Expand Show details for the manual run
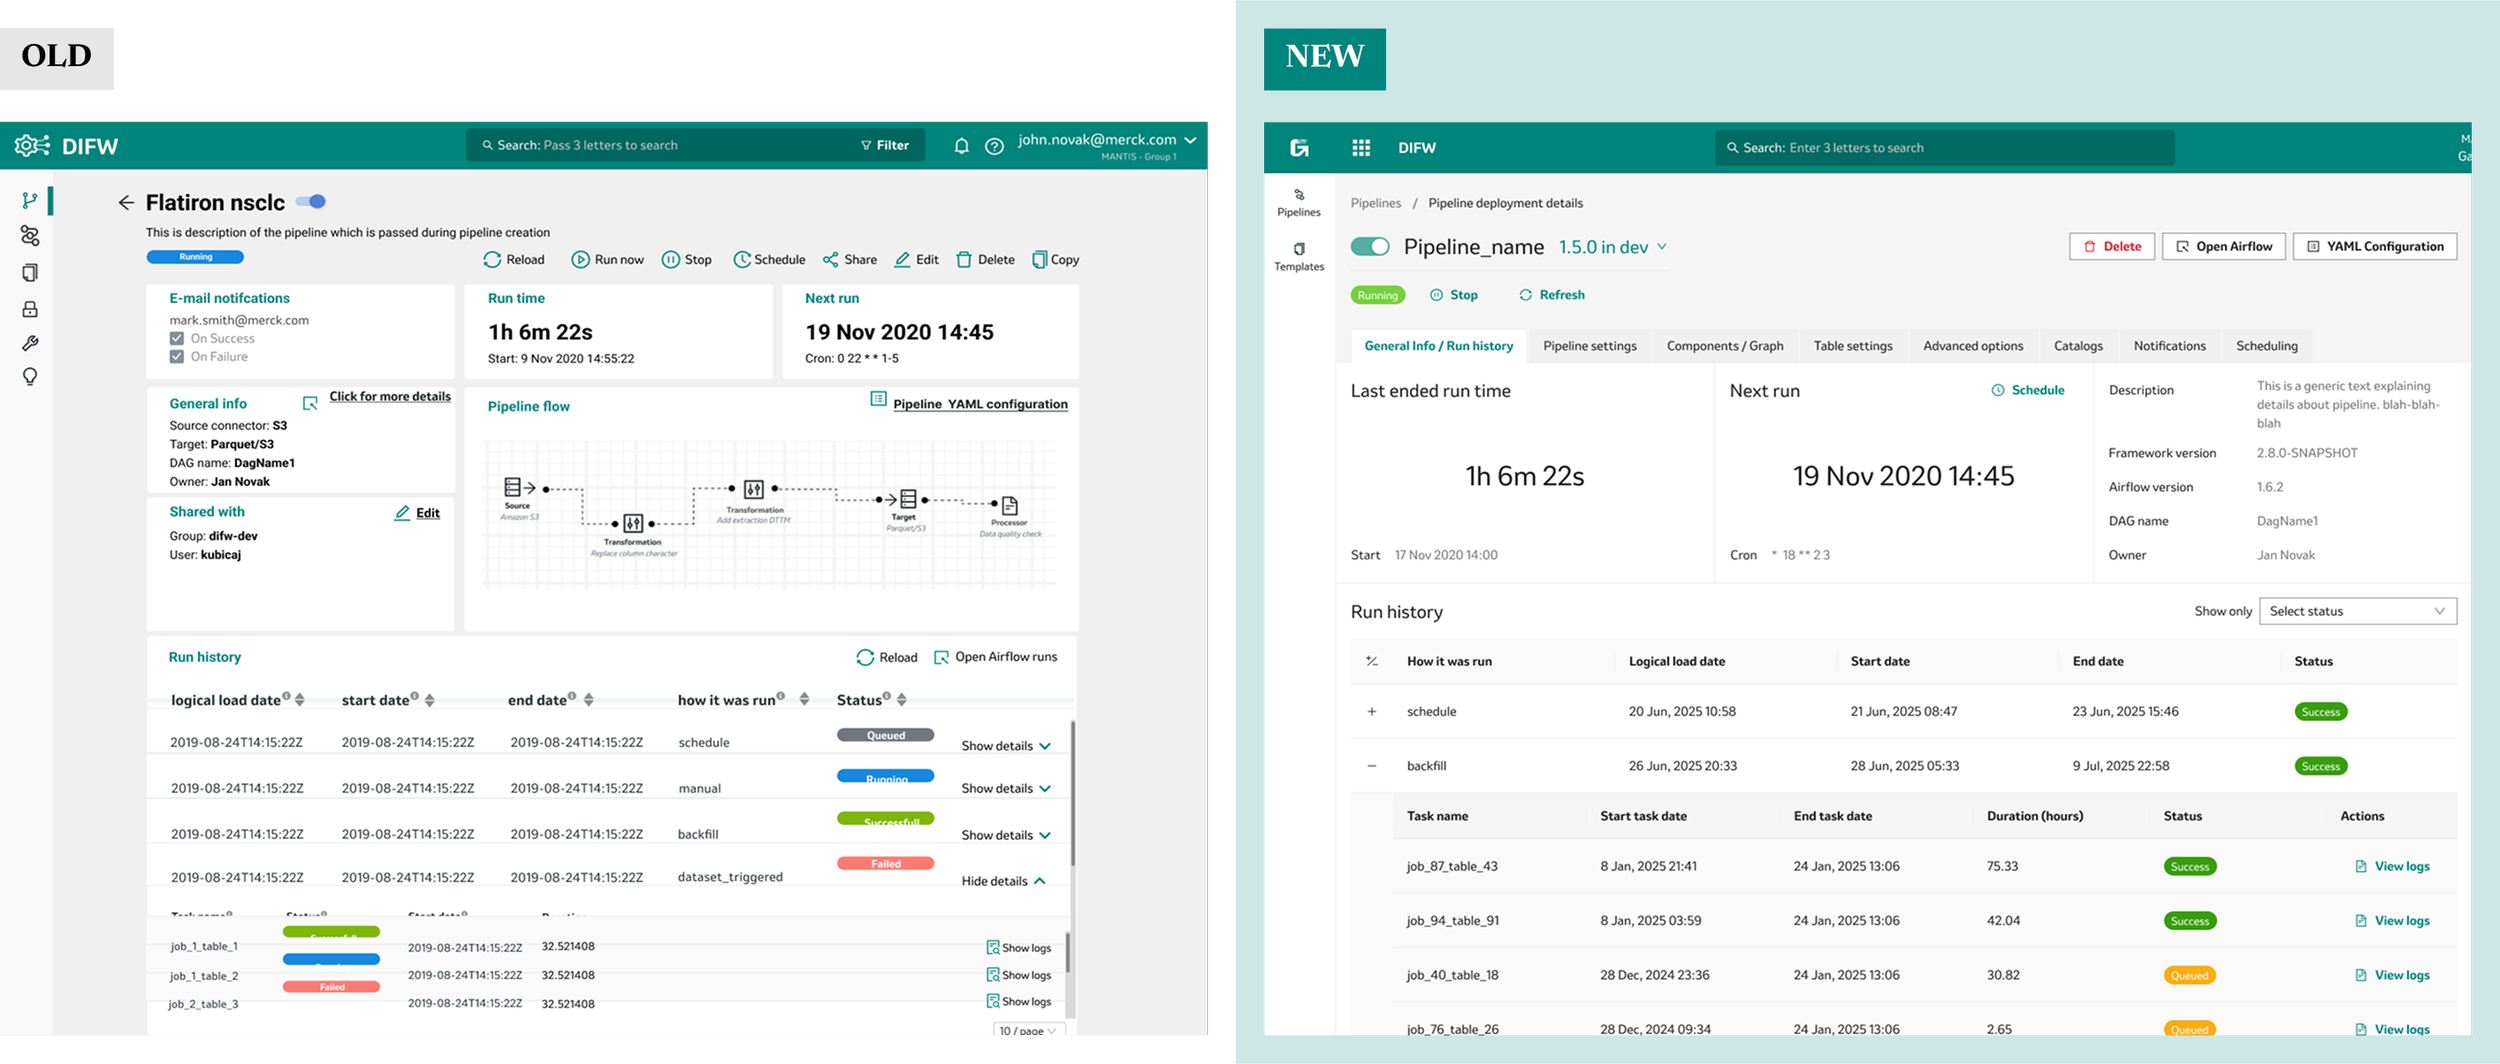 [x=1006, y=789]
